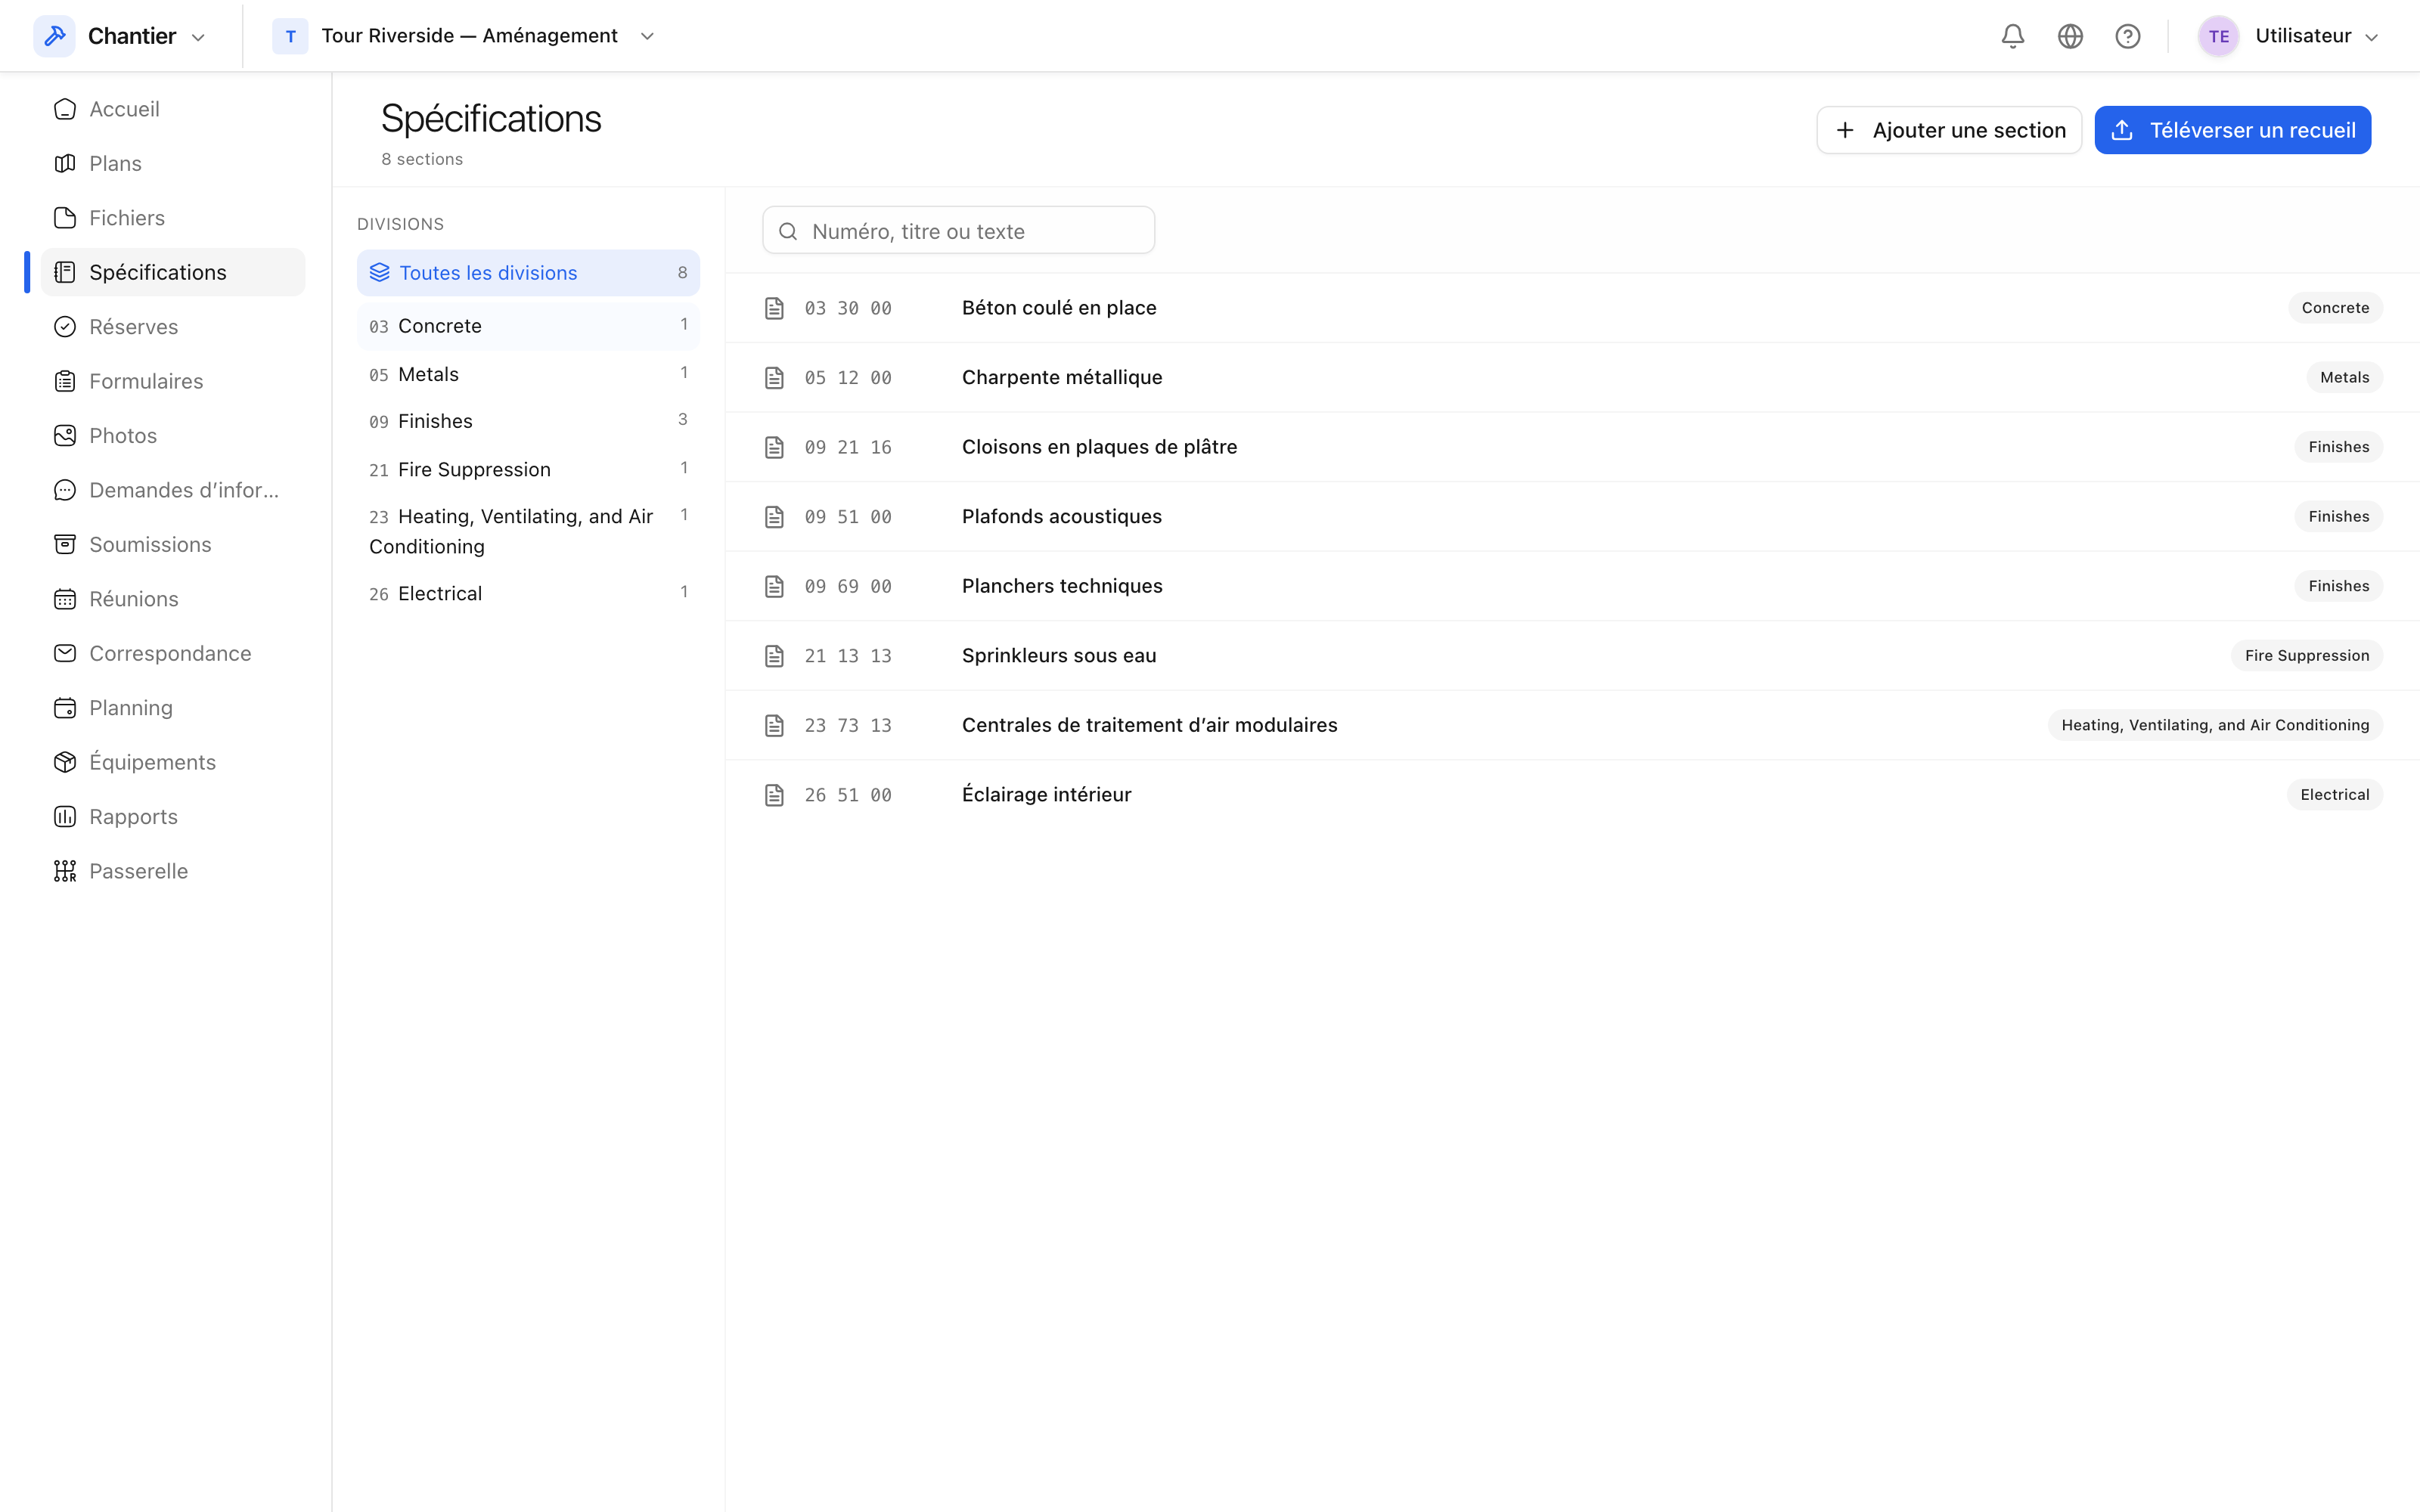Screen dimensions: 2420x1512
Task: Filter by division 21 Fire Suppression
Action: 528,469
